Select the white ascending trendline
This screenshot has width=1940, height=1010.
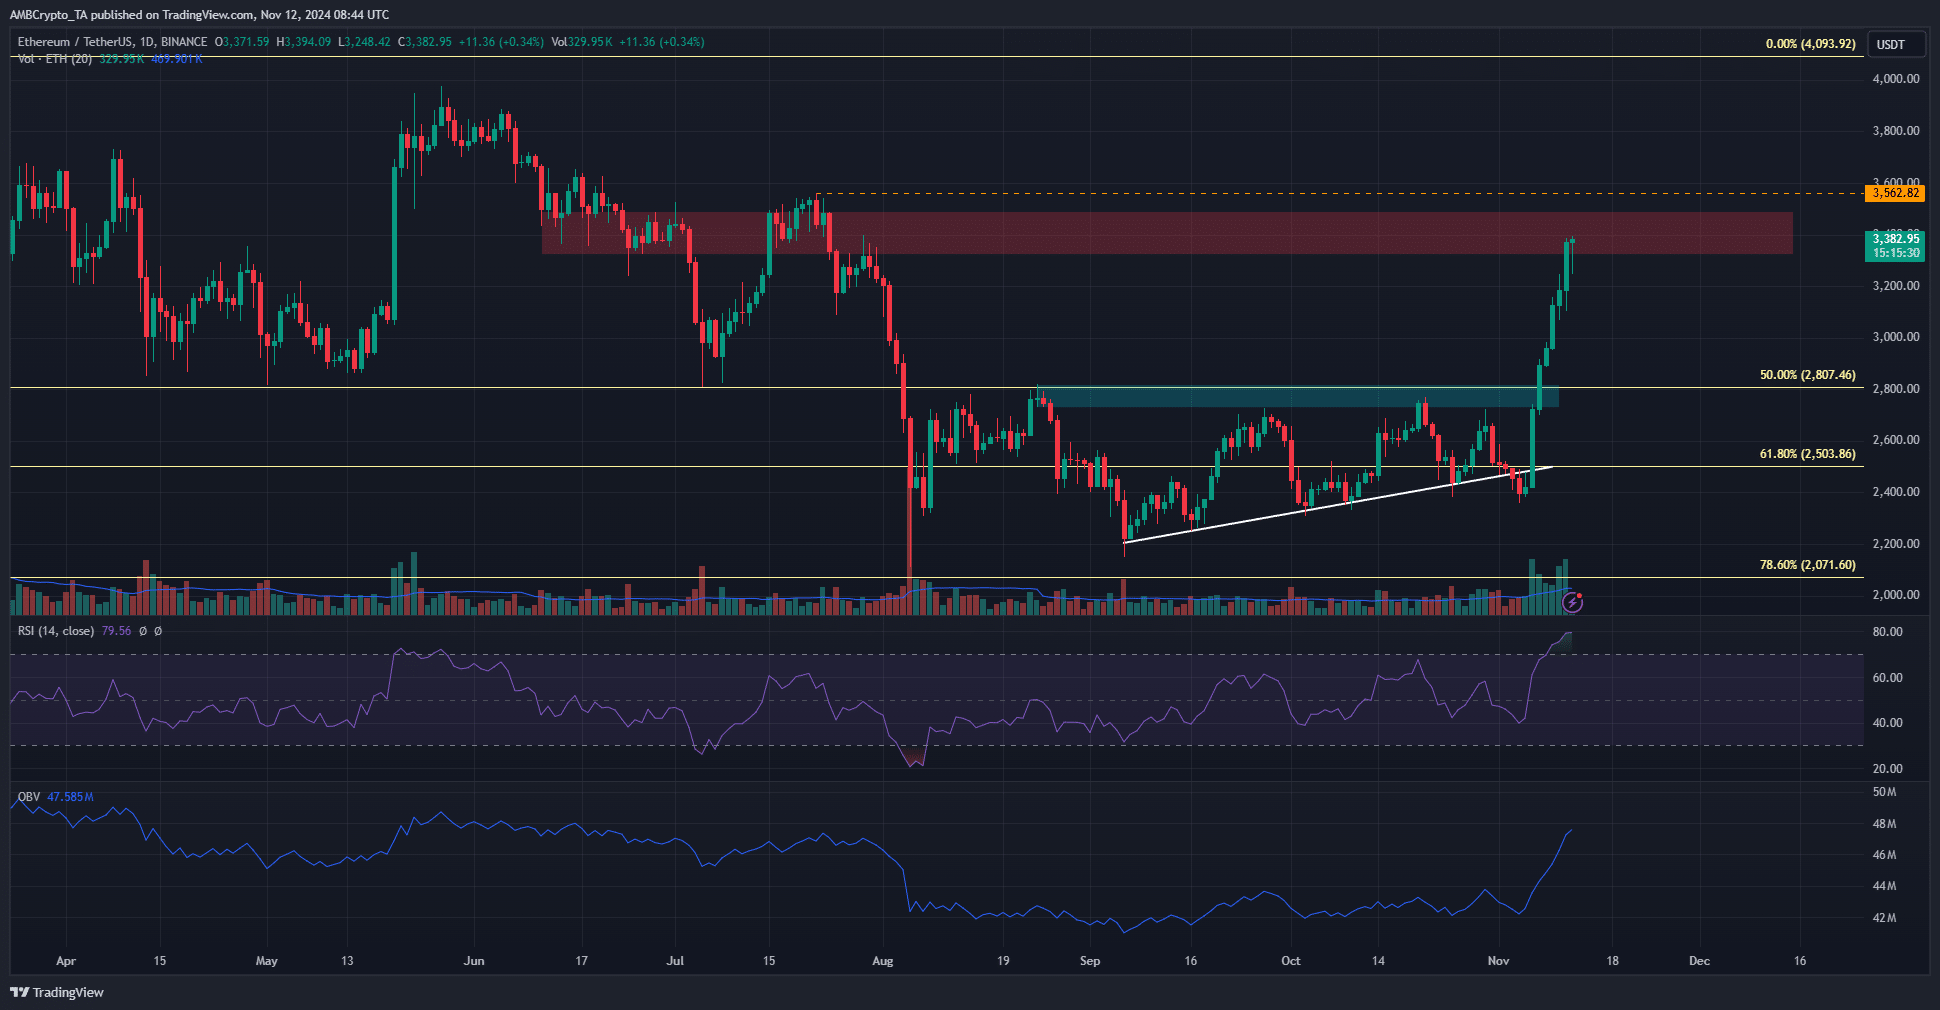pos(1338,504)
